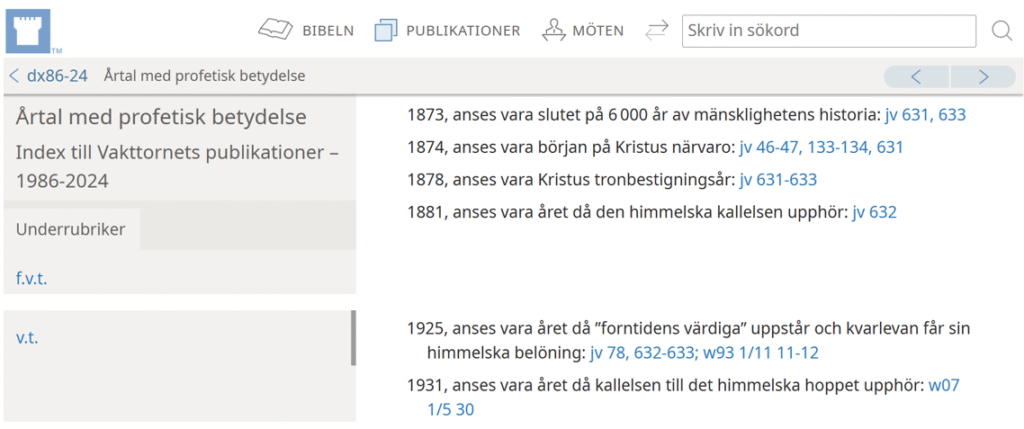The width and height of the screenshot is (1024, 429).
Task: Open the Bibeln section
Action: (306, 31)
